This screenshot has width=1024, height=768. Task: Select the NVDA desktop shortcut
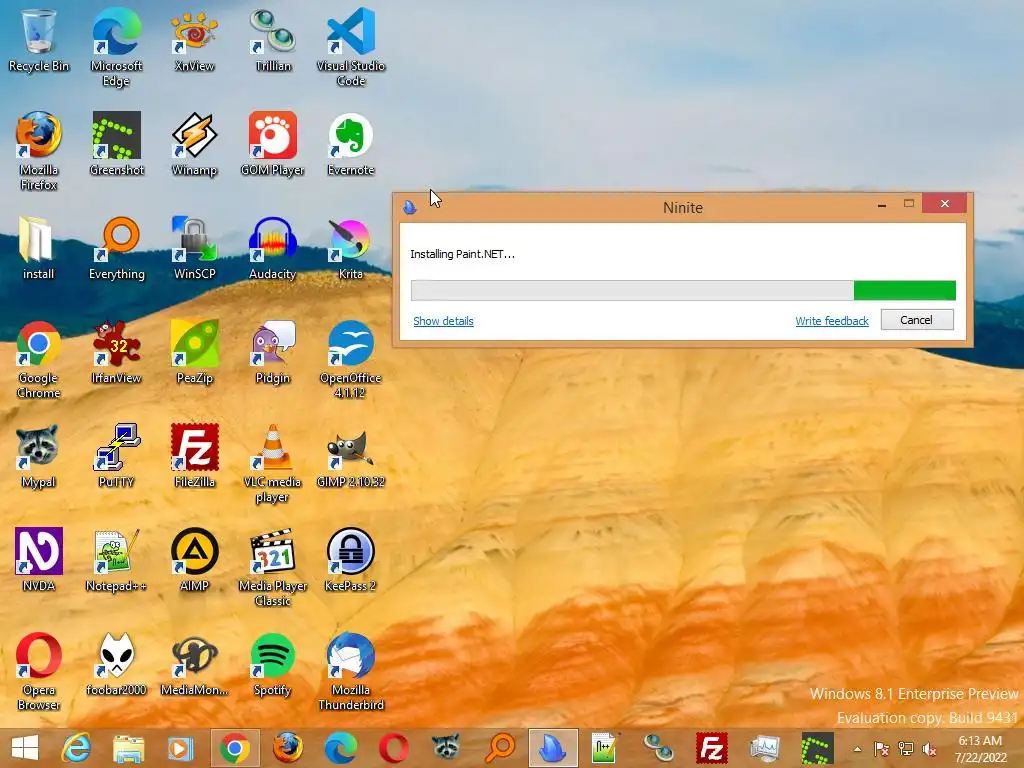(x=39, y=560)
